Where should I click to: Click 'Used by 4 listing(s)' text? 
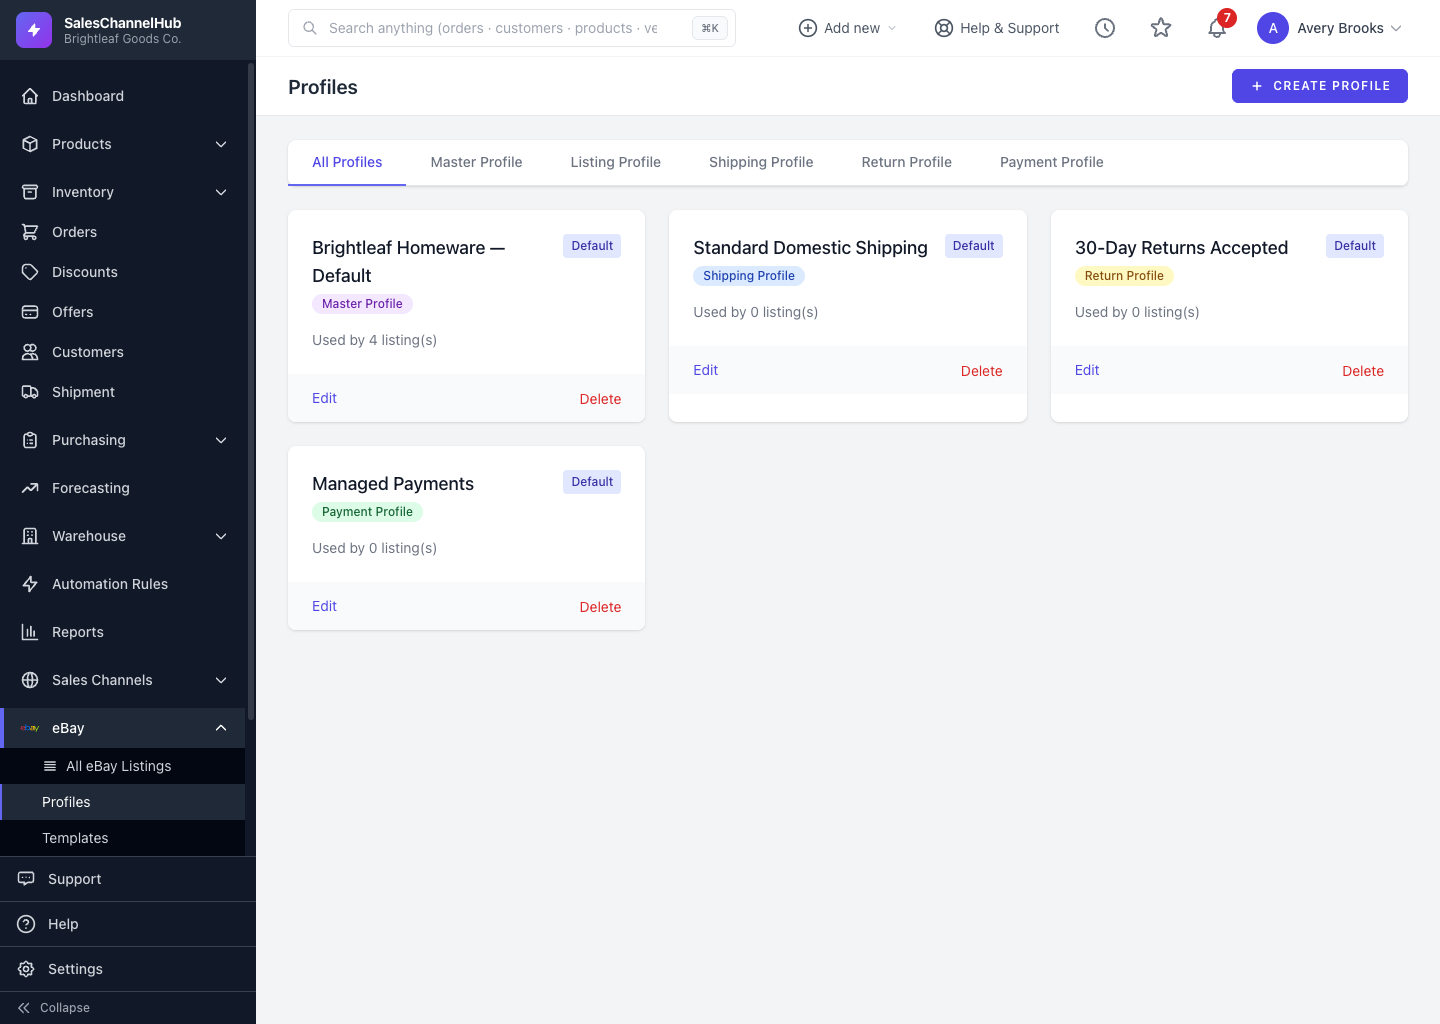[x=374, y=340]
